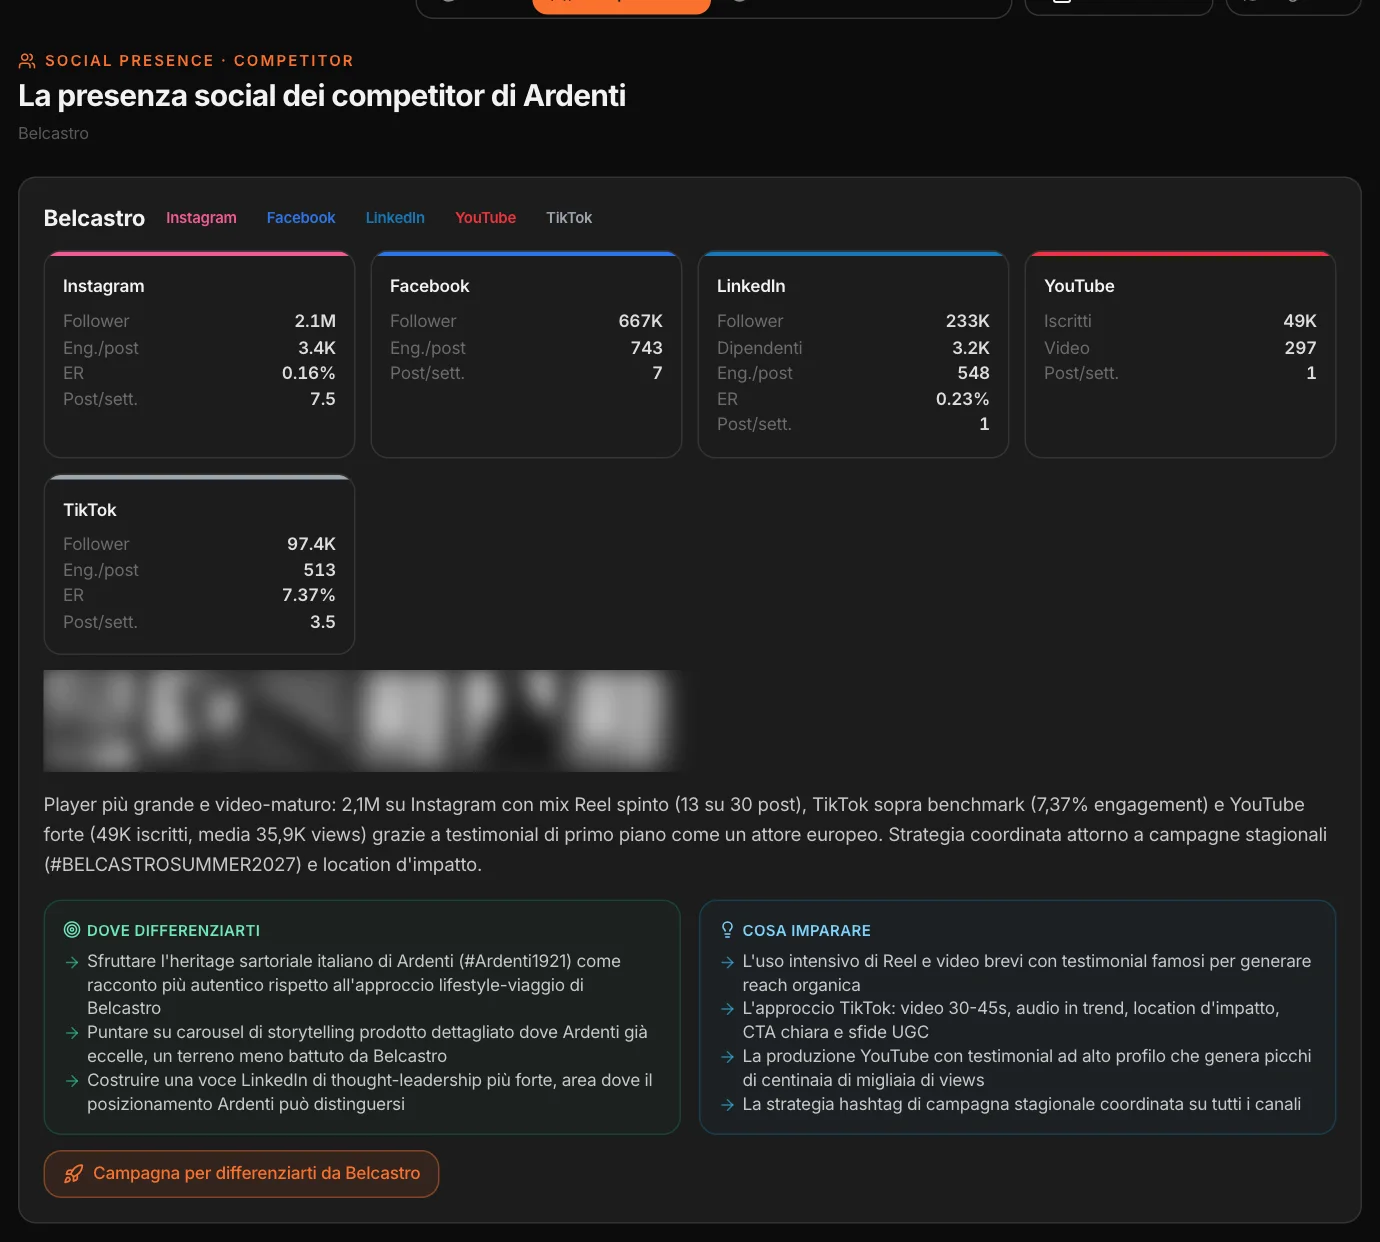Switch to the TikTok tab
Image resolution: width=1380 pixels, height=1242 pixels.
point(569,218)
